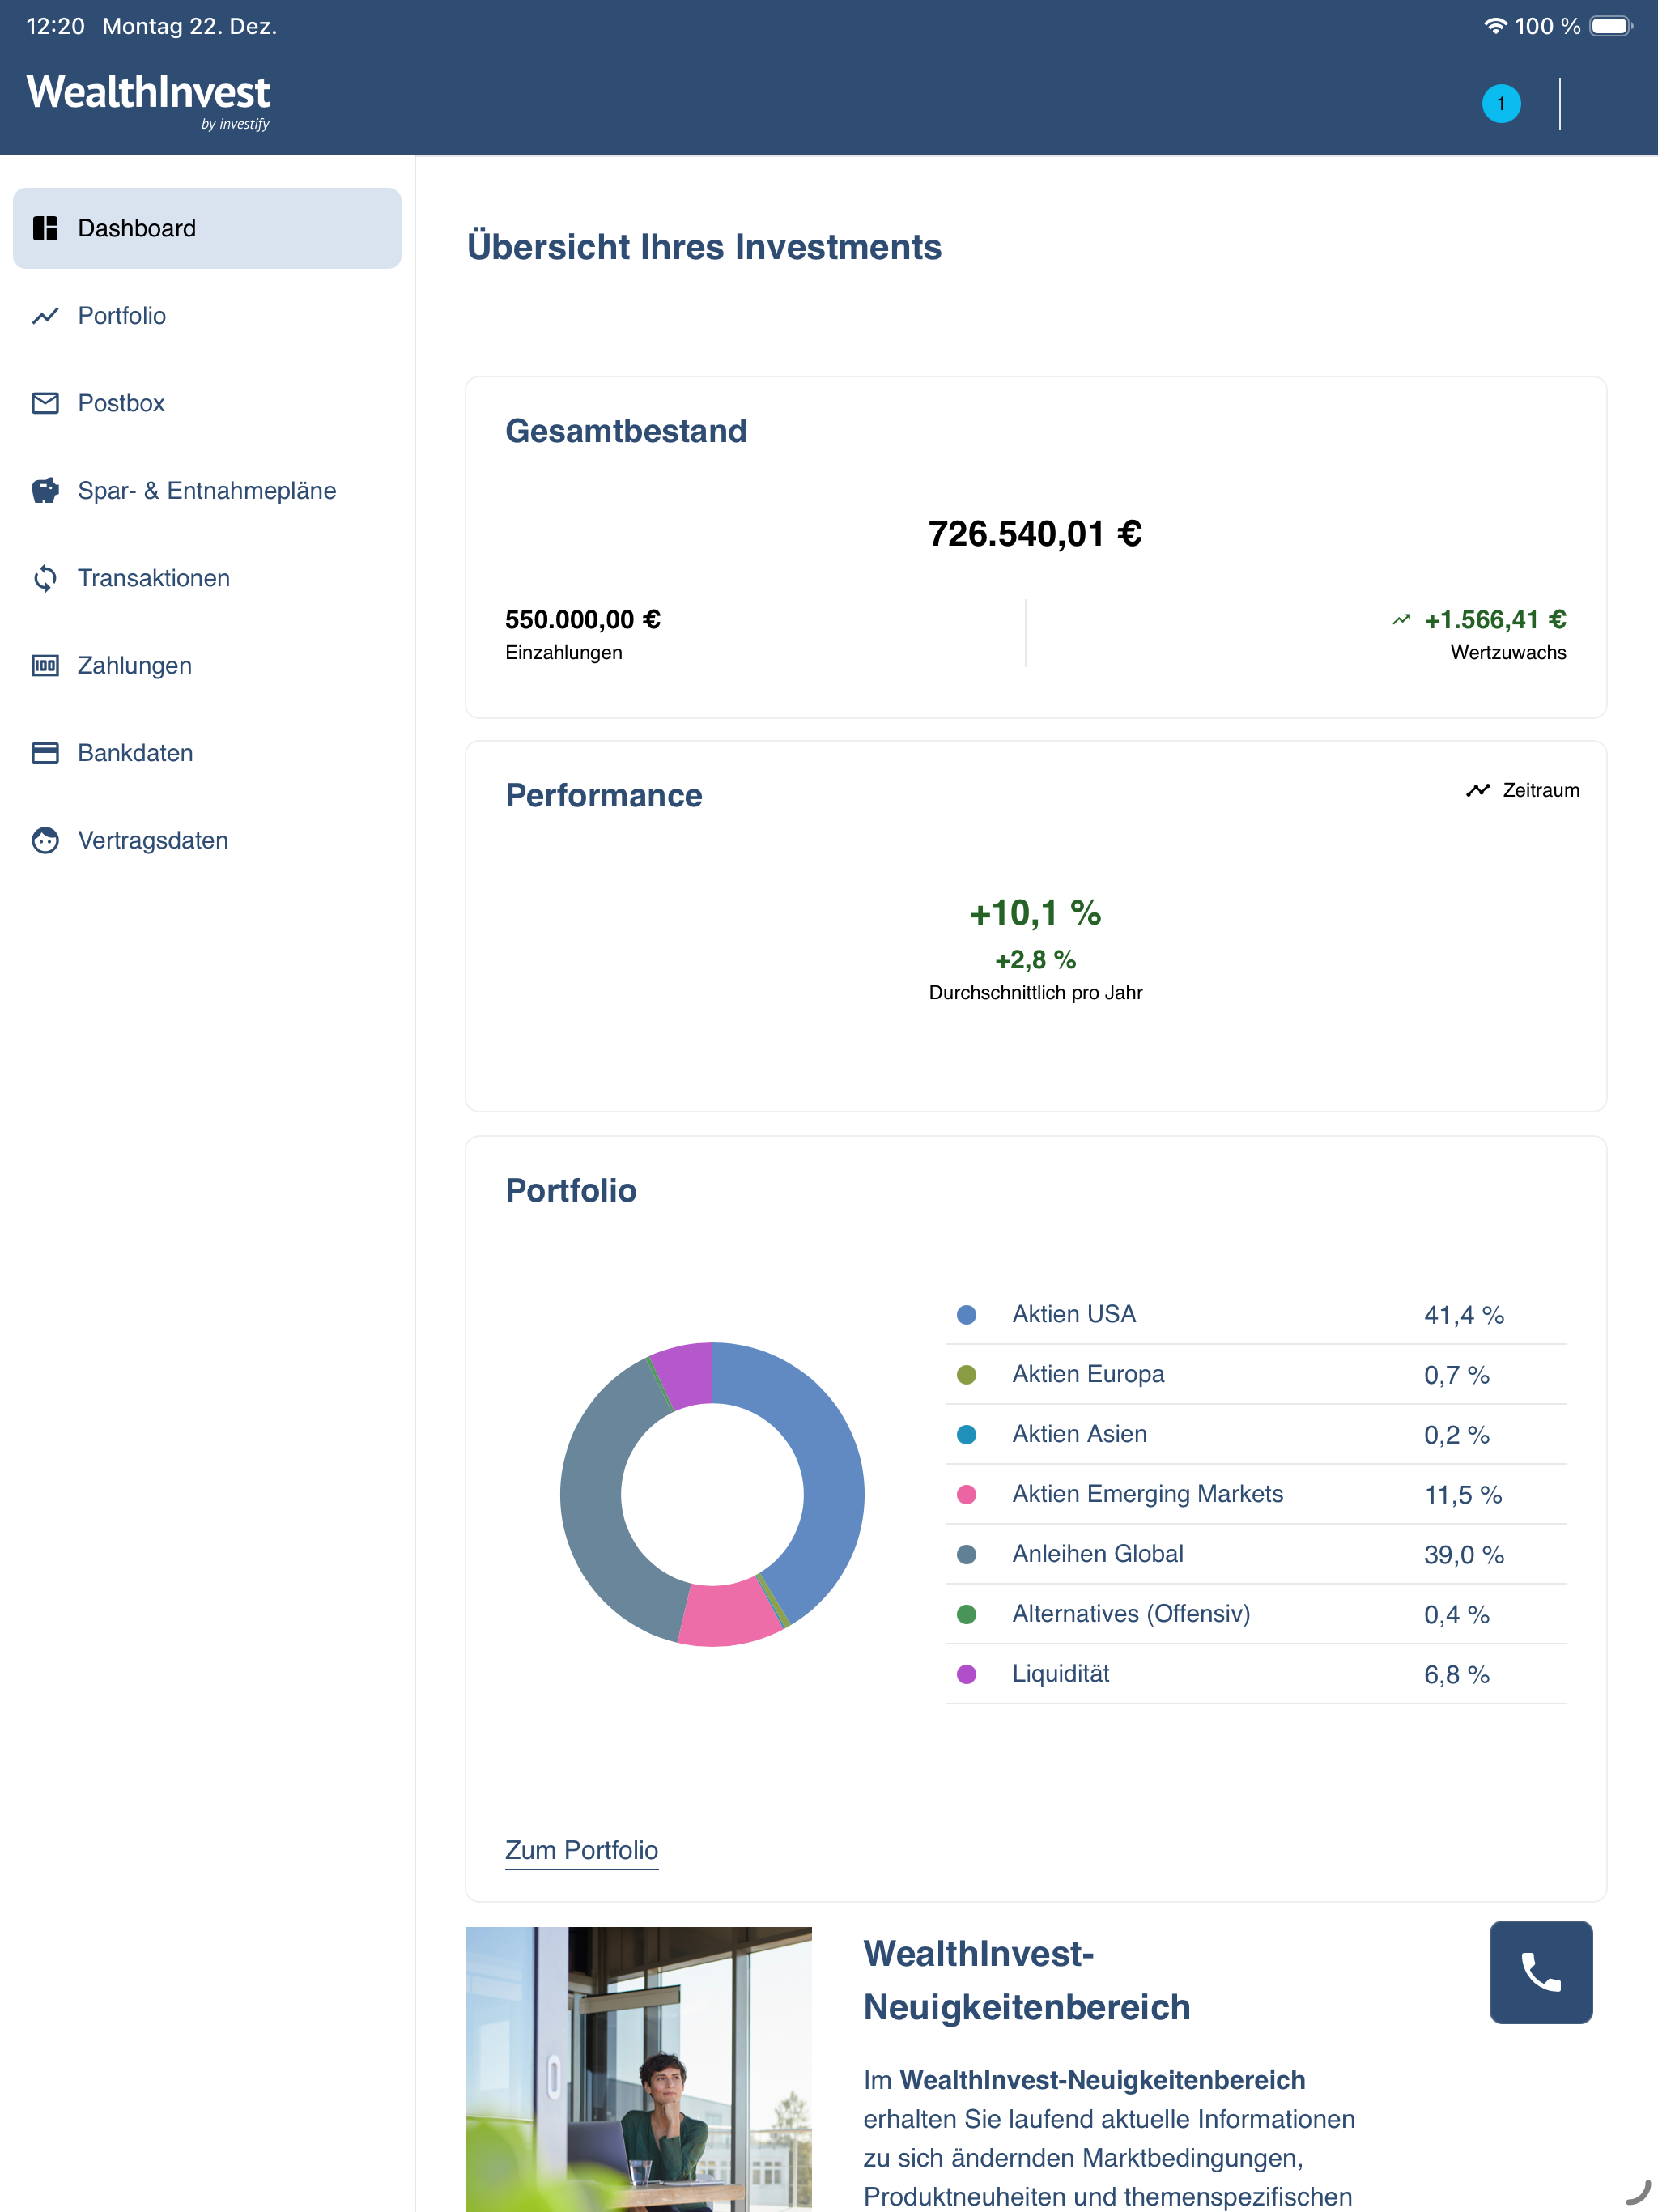Image resolution: width=1658 pixels, height=2212 pixels.
Task: Click the Dashboard grid icon
Action: point(45,228)
